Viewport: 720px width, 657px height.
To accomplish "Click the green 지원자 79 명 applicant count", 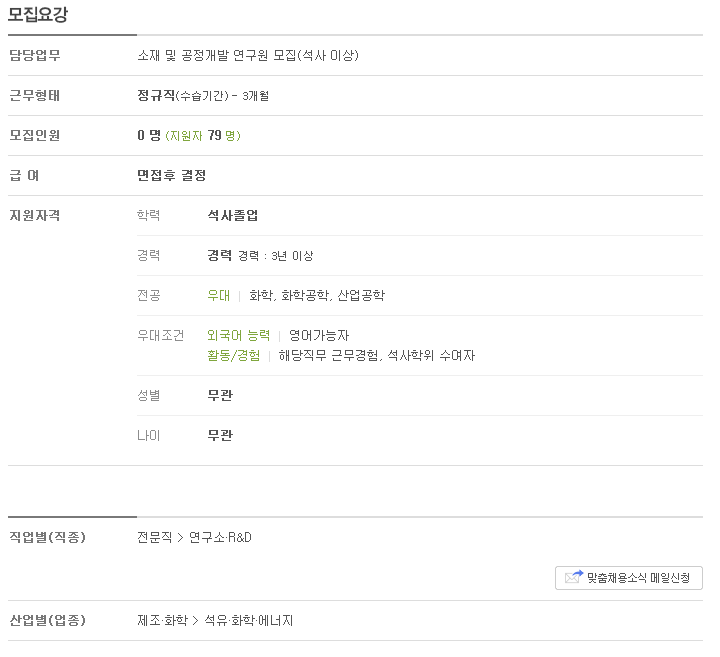I will 203,135.
